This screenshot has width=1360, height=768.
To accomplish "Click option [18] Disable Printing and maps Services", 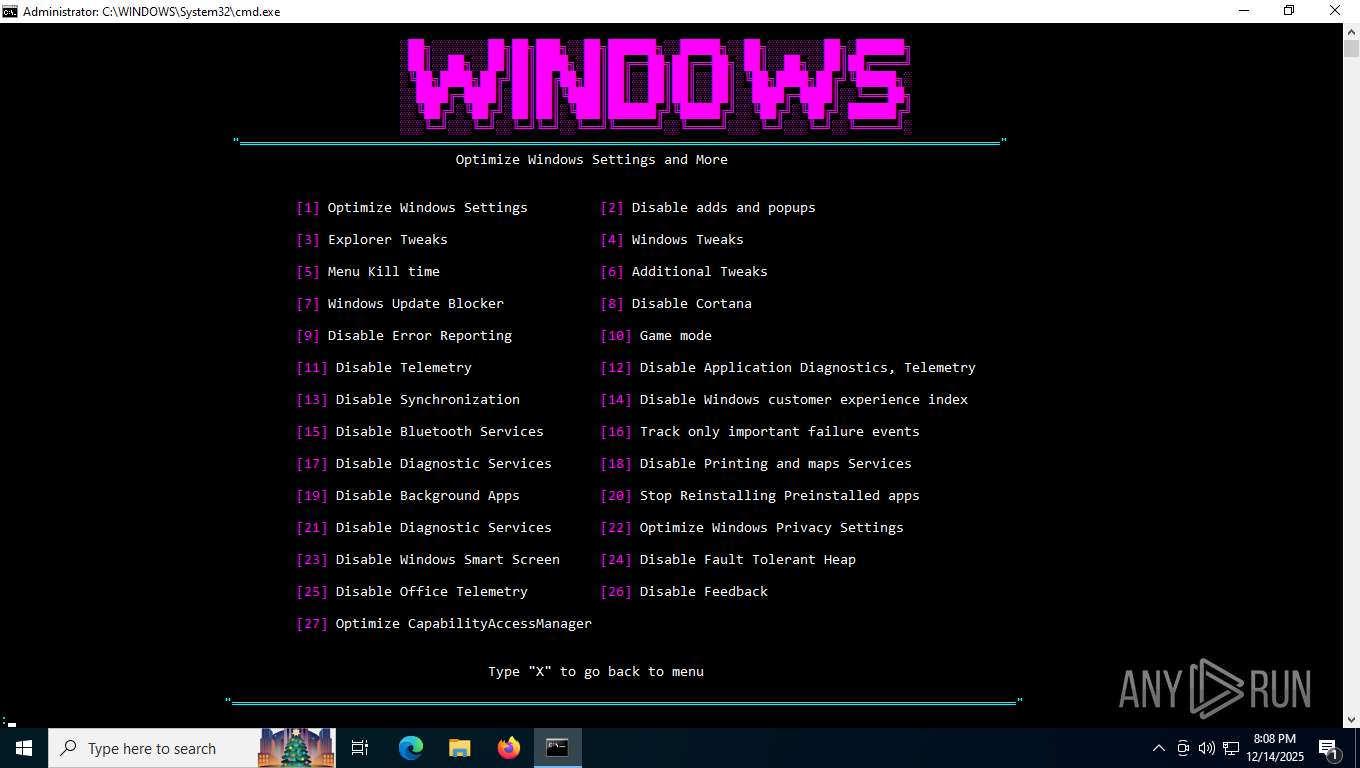I will pyautogui.click(x=756, y=464).
